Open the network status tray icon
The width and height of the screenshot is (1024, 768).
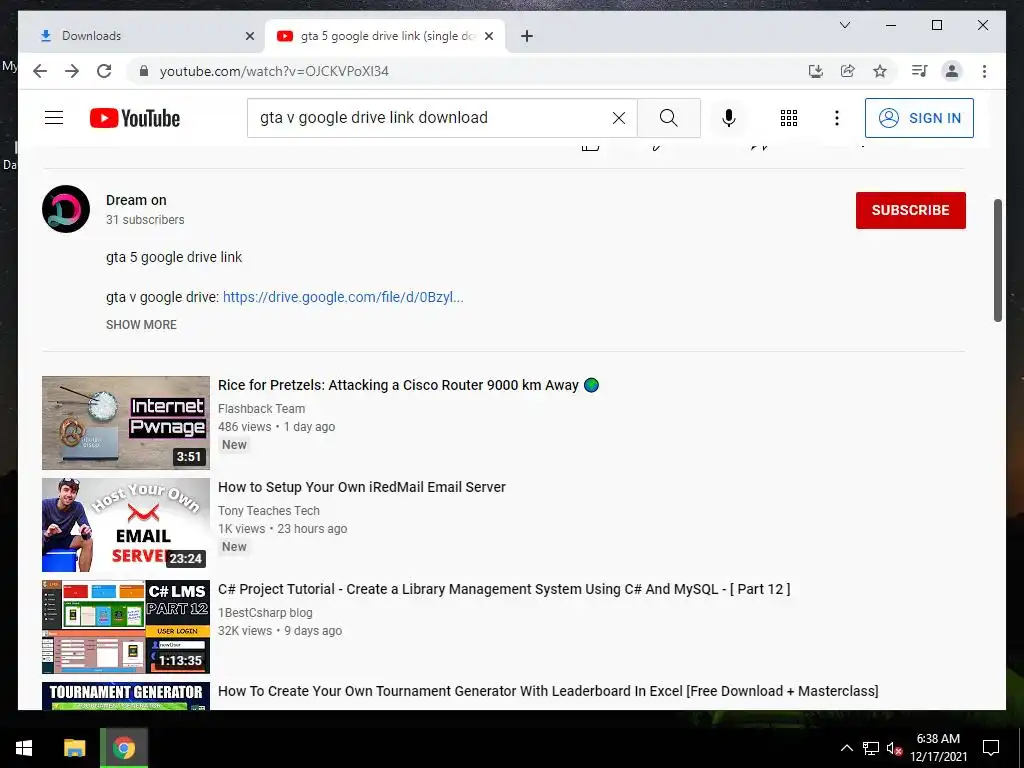pyautogui.click(x=871, y=748)
